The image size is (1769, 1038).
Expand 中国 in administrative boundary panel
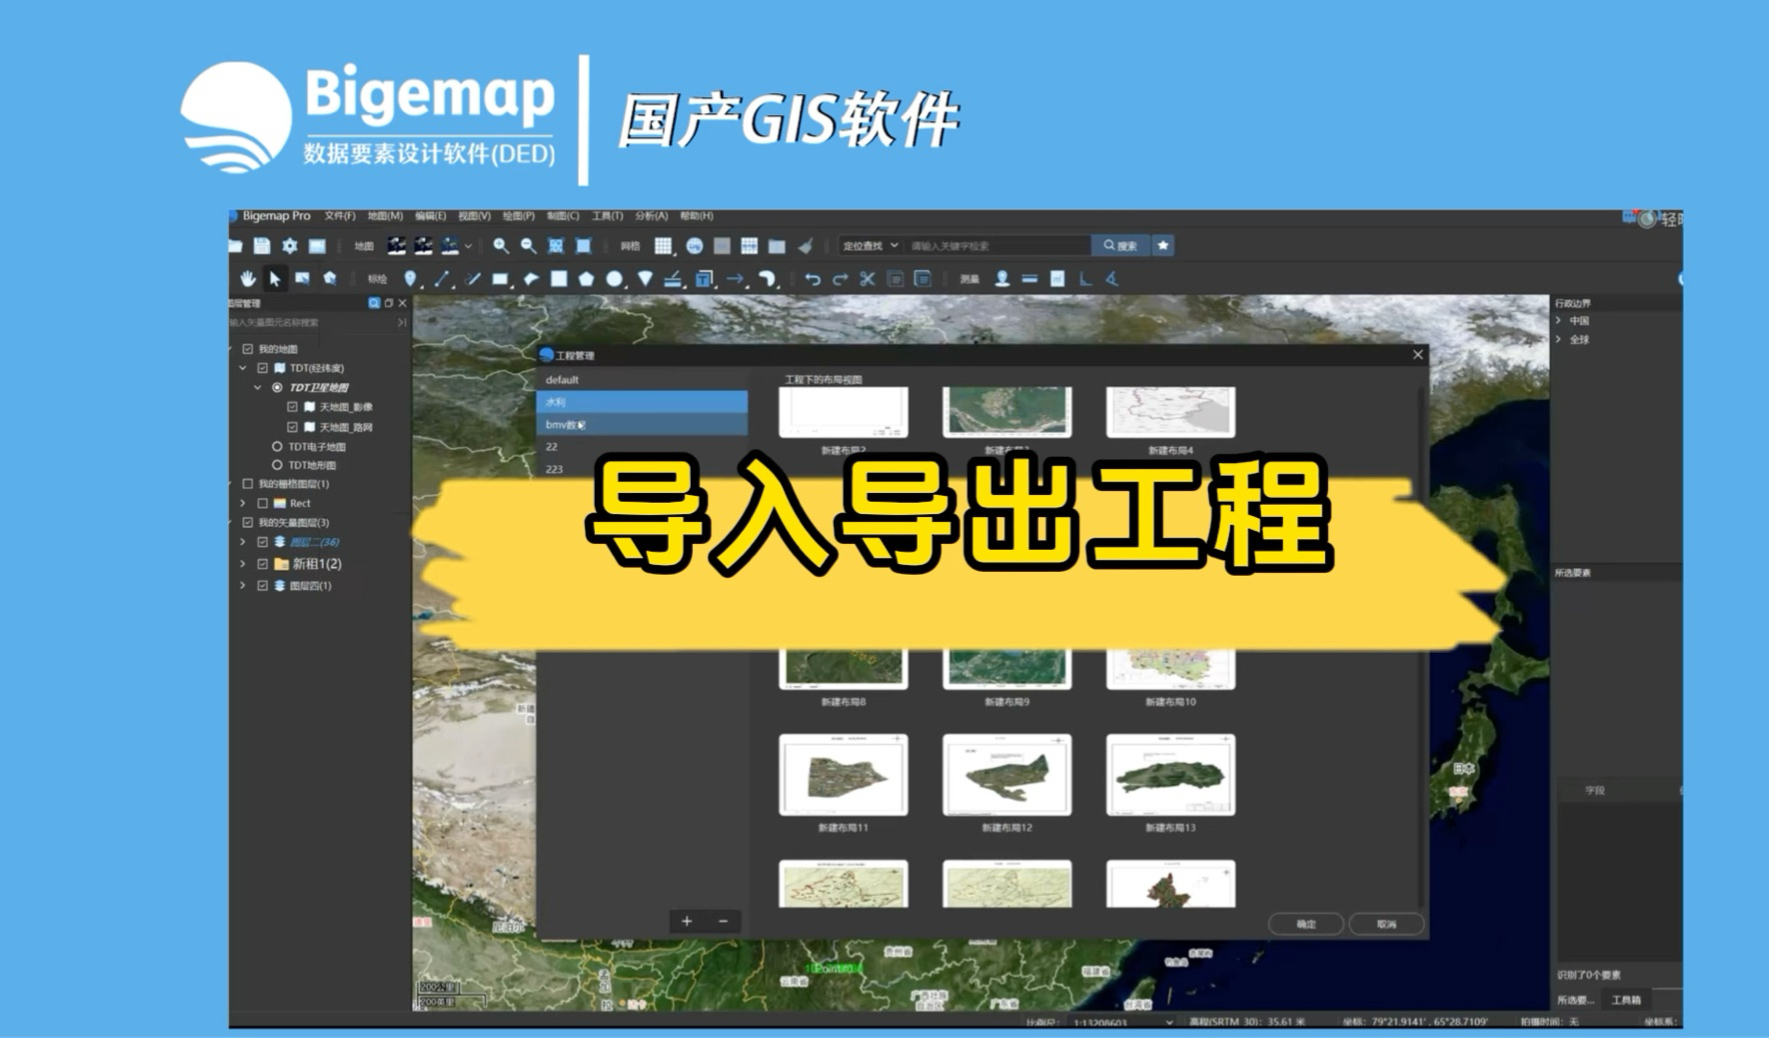[x=1558, y=321]
